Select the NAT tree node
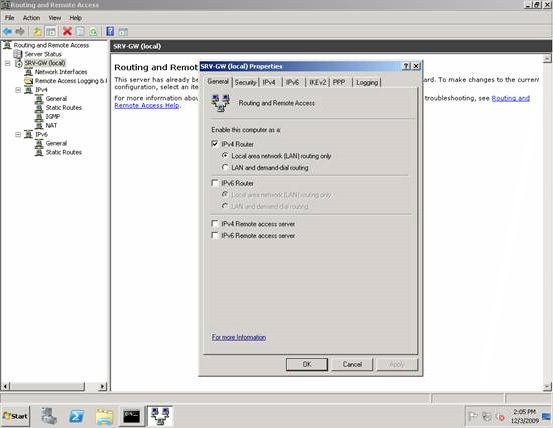The image size is (553, 428). click(51, 126)
